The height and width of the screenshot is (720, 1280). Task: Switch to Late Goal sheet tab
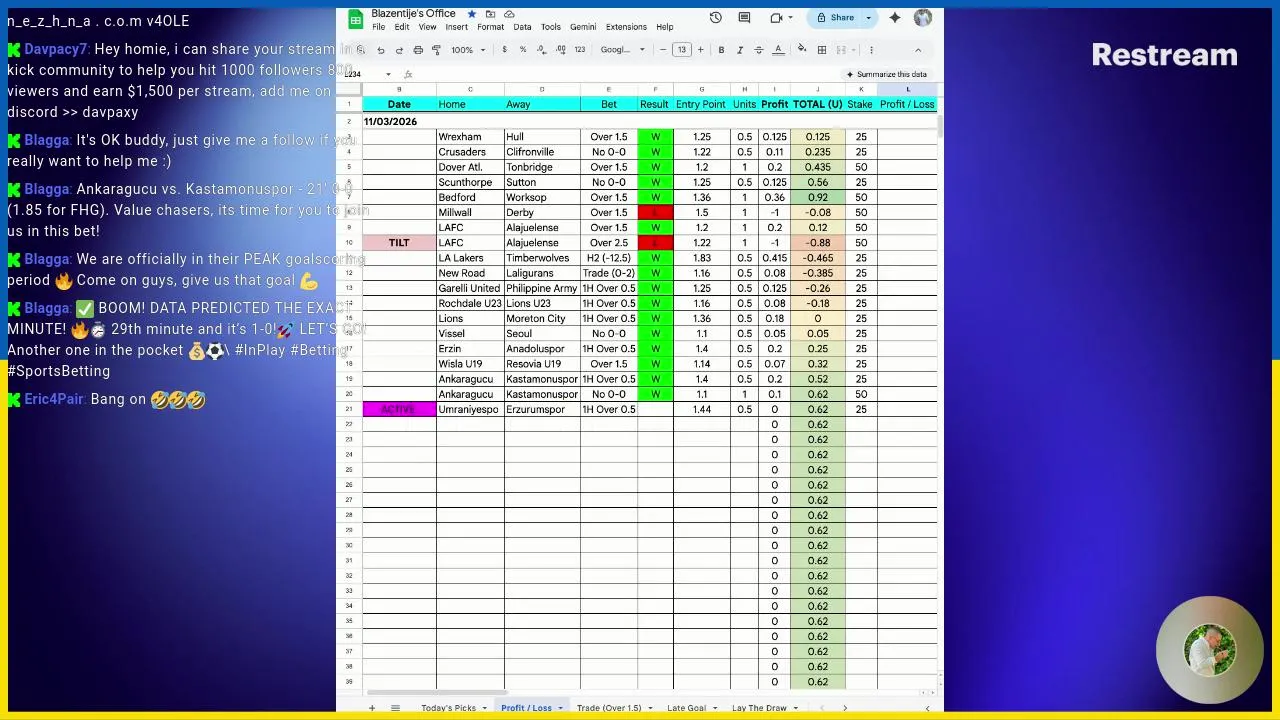(x=686, y=708)
